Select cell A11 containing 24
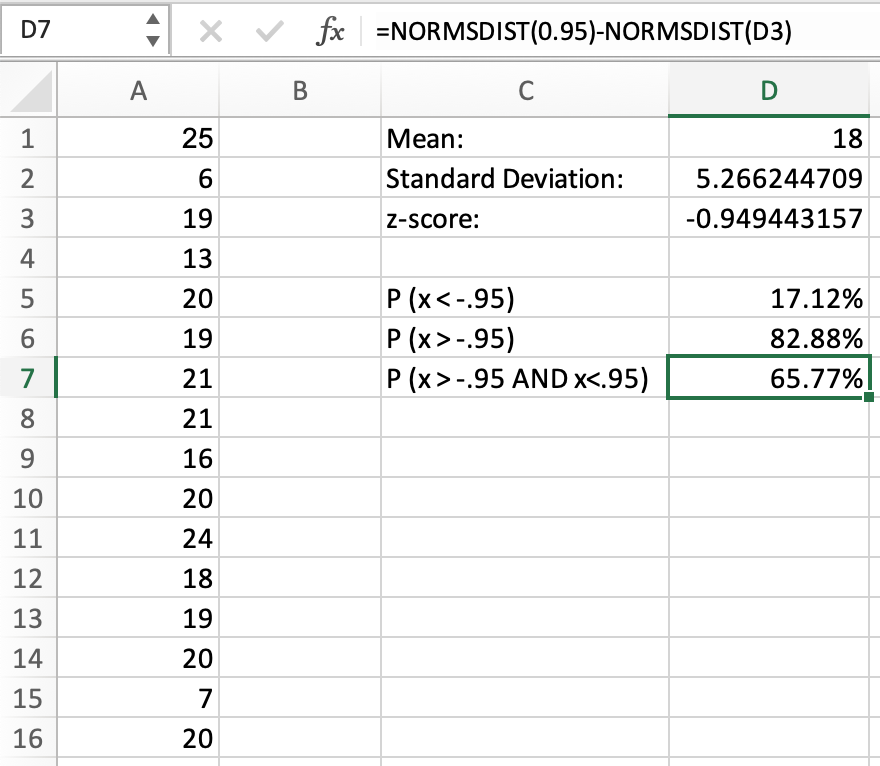Image resolution: width=880 pixels, height=766 pixels. (x=139, y=539)
